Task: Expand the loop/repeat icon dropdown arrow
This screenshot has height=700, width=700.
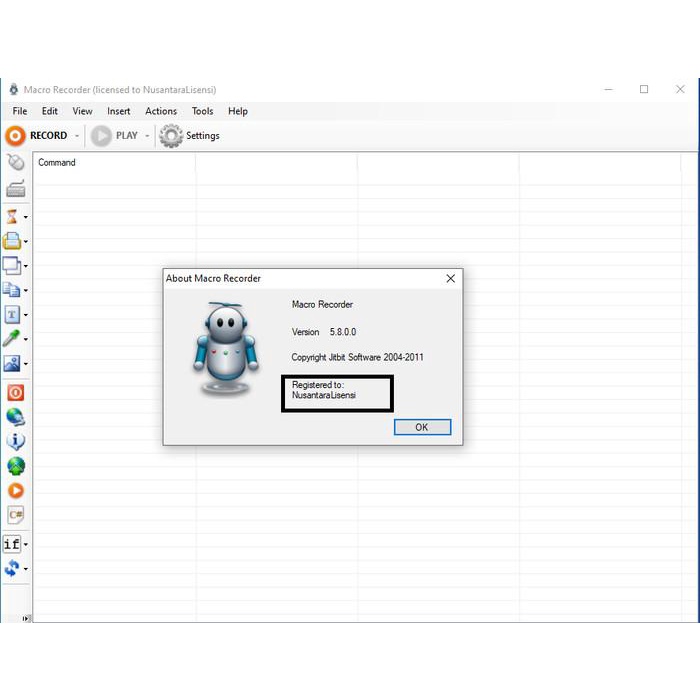Action: click(26, 570)
